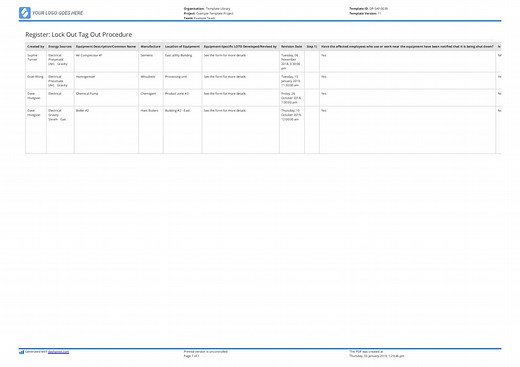This screenshot has width=520, height=367.
Task: Click the 'Manufacture' column header
Action: pos(151,47)
